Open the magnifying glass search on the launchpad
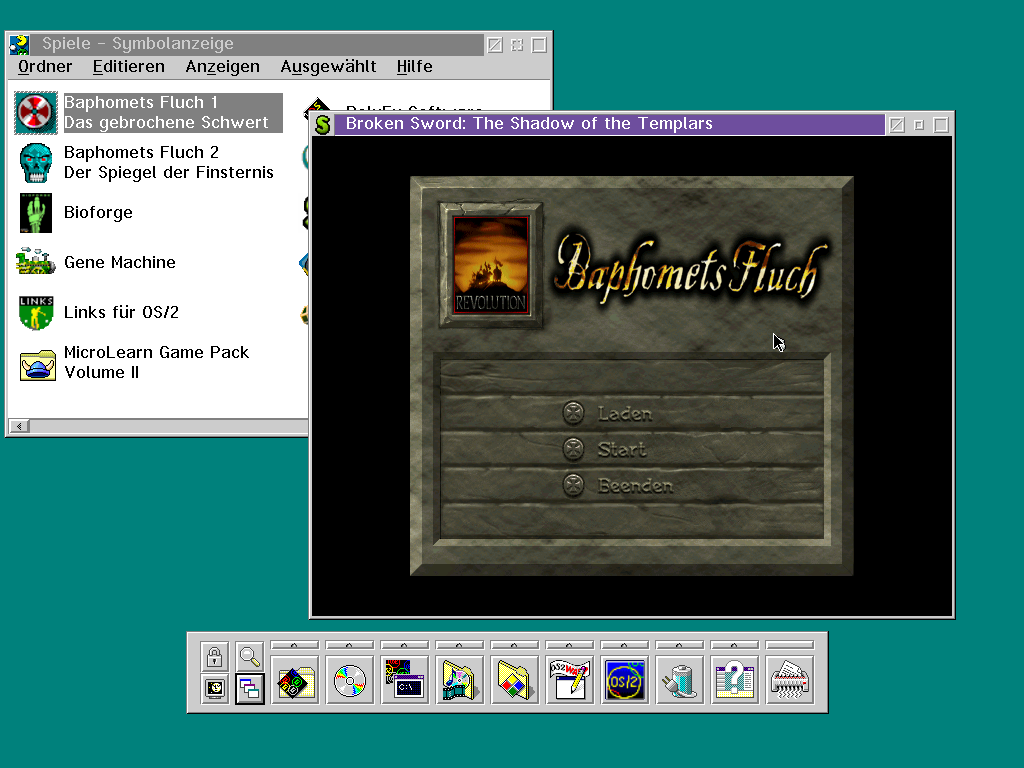The image size is (1024, 768). [249, 656]
